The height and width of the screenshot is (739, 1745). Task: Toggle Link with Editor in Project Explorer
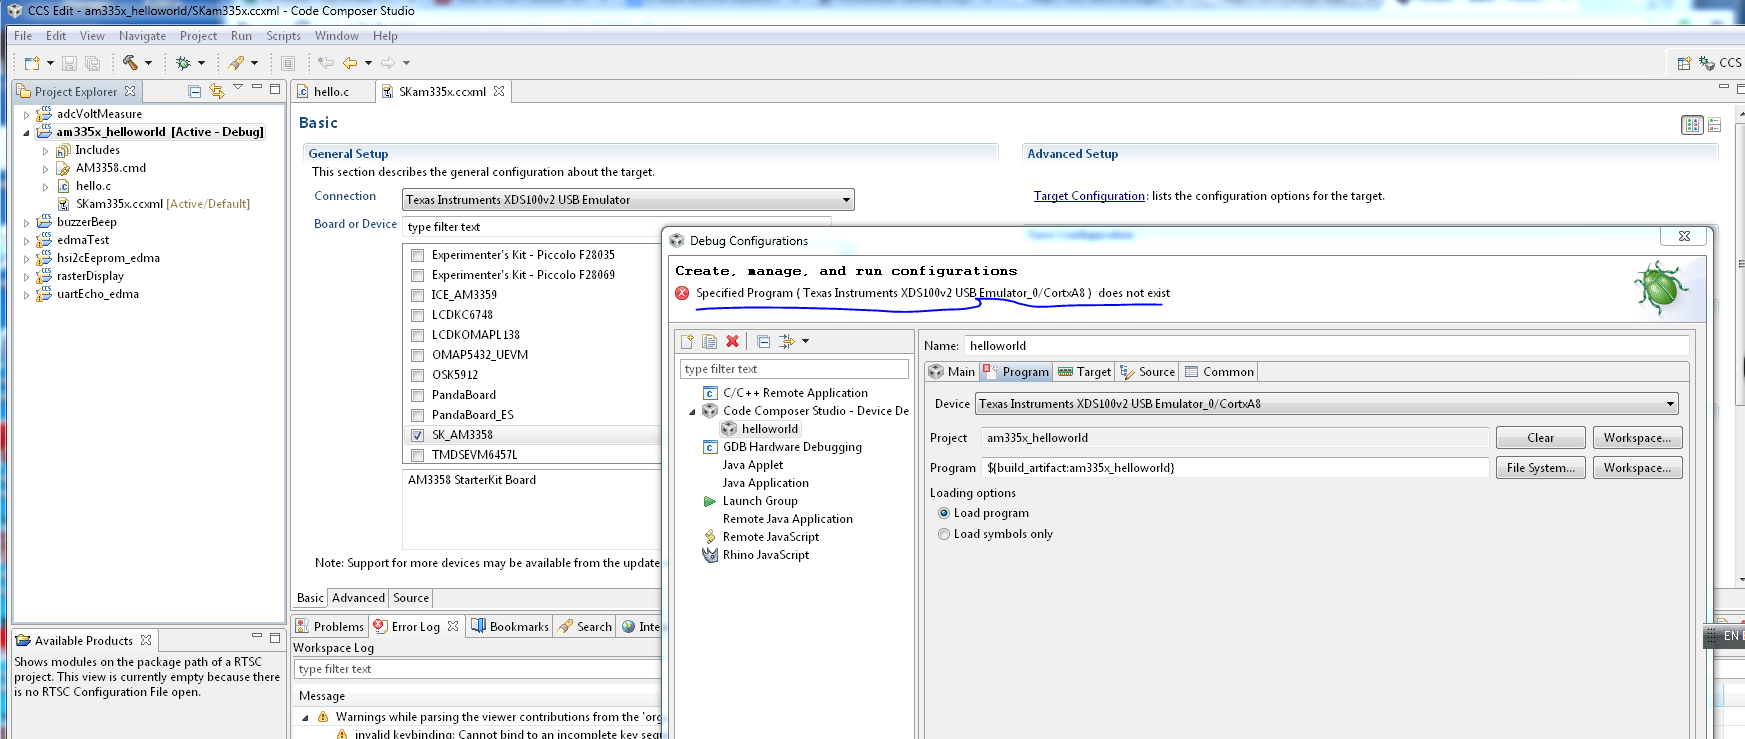(217, 91)
